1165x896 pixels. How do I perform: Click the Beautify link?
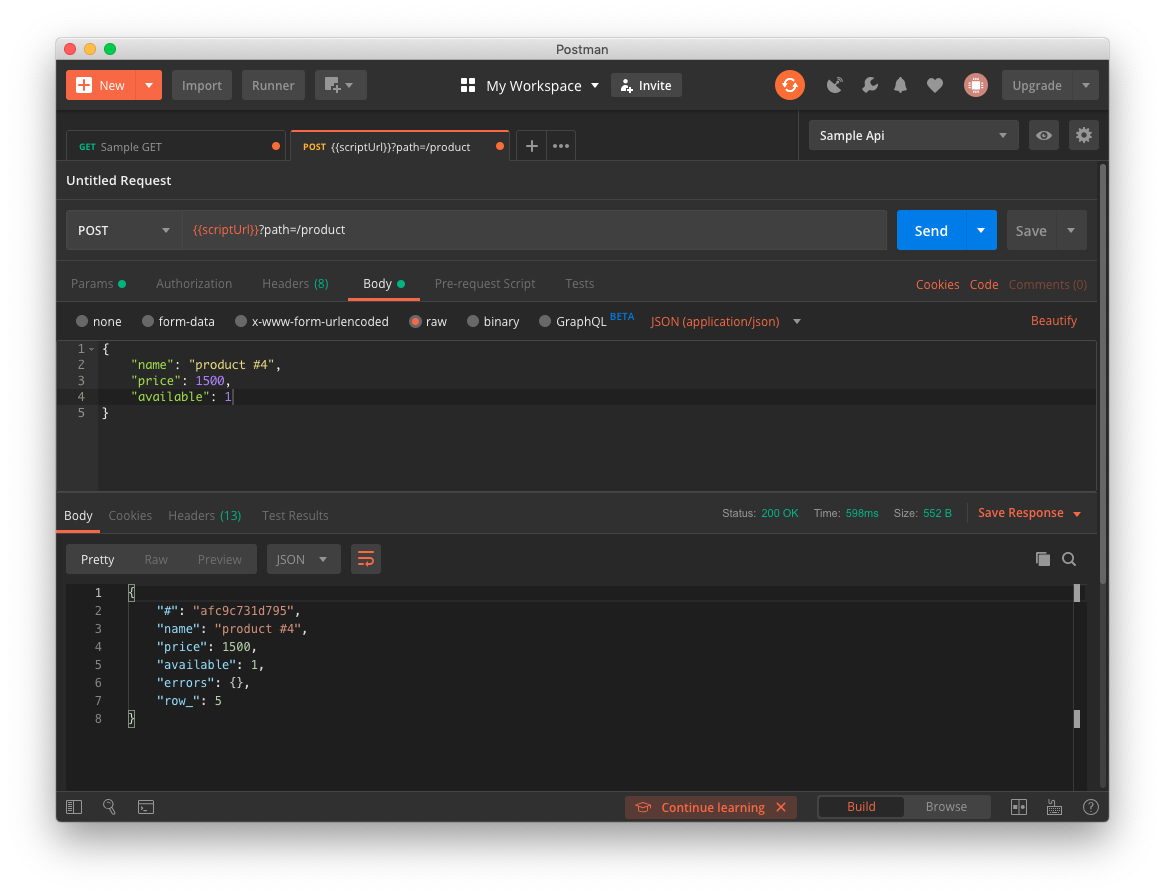coord(1054,321)
